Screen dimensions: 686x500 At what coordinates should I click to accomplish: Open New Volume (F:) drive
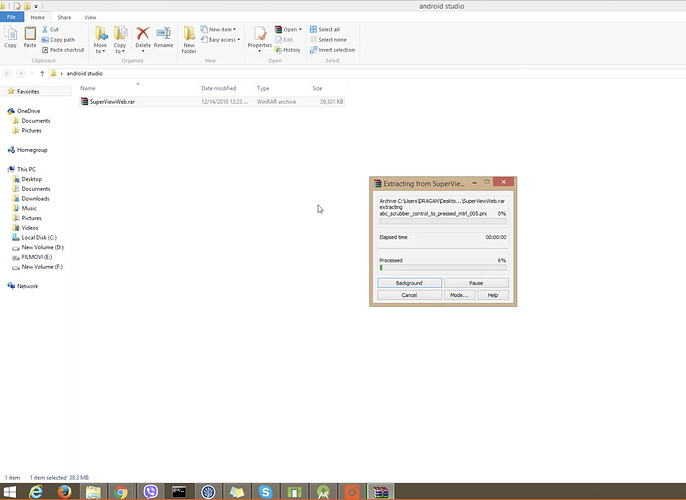point(42,266)
